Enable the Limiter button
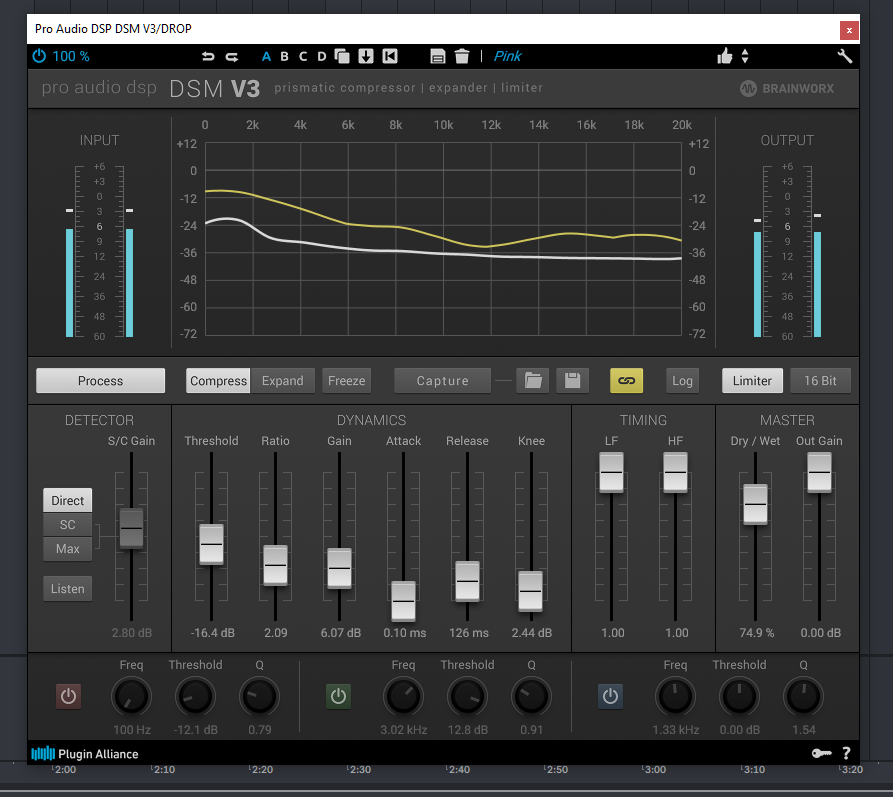 [752, 381]
